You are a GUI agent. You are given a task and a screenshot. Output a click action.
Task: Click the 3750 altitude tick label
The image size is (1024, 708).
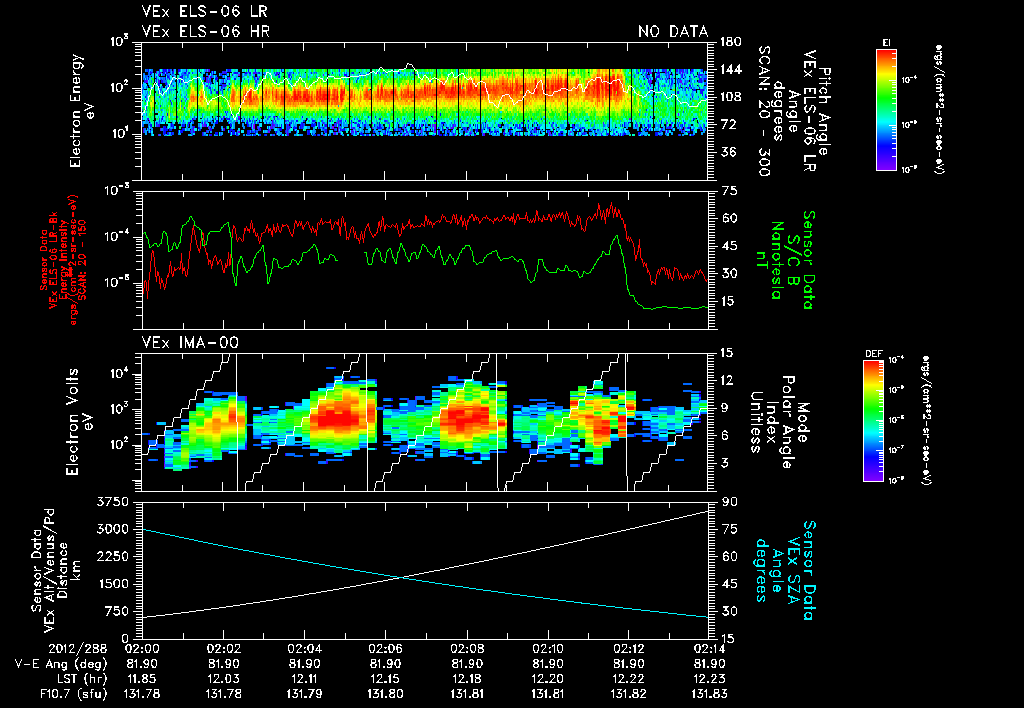click(113, 502)
